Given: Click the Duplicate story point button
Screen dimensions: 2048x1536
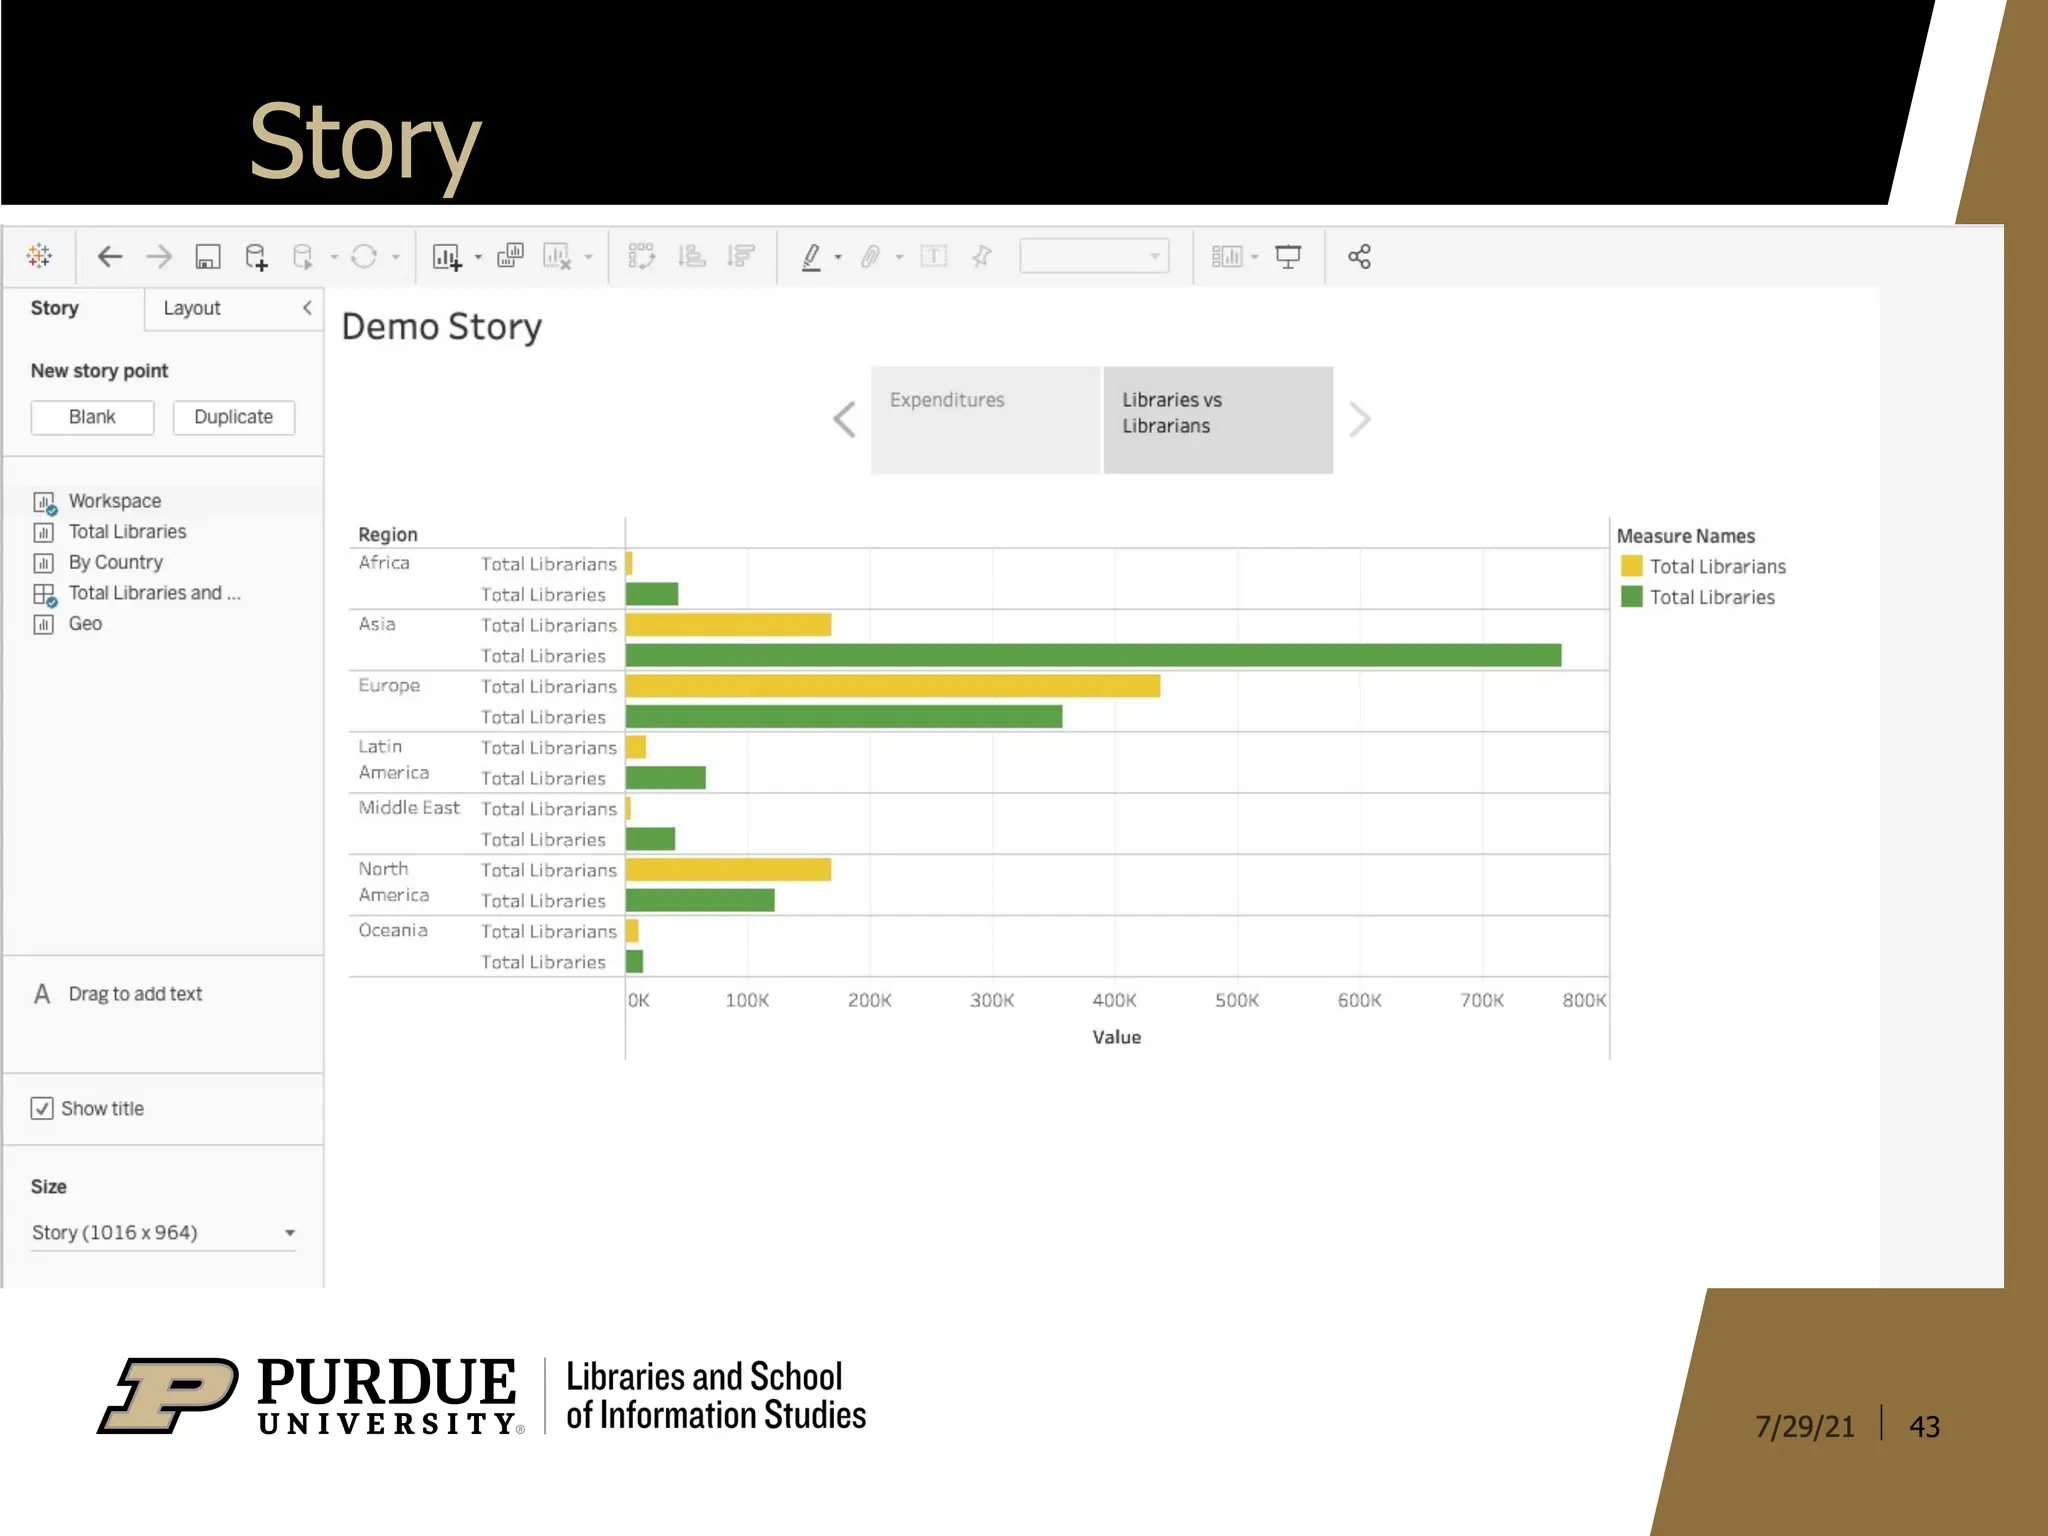Looking at the screenshot, I should (233, 417).
